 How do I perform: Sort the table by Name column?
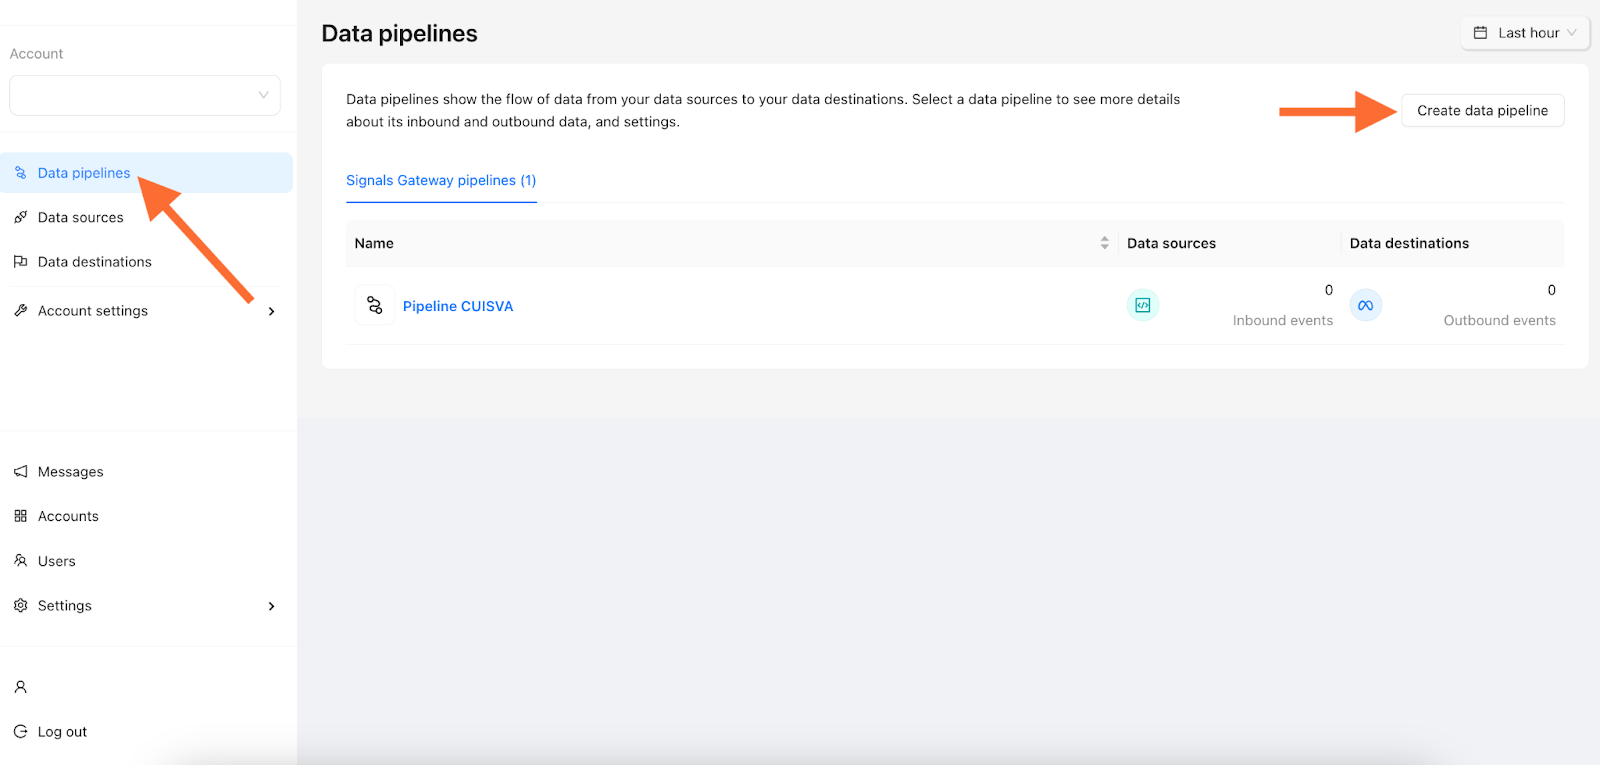click(1104, 243)
